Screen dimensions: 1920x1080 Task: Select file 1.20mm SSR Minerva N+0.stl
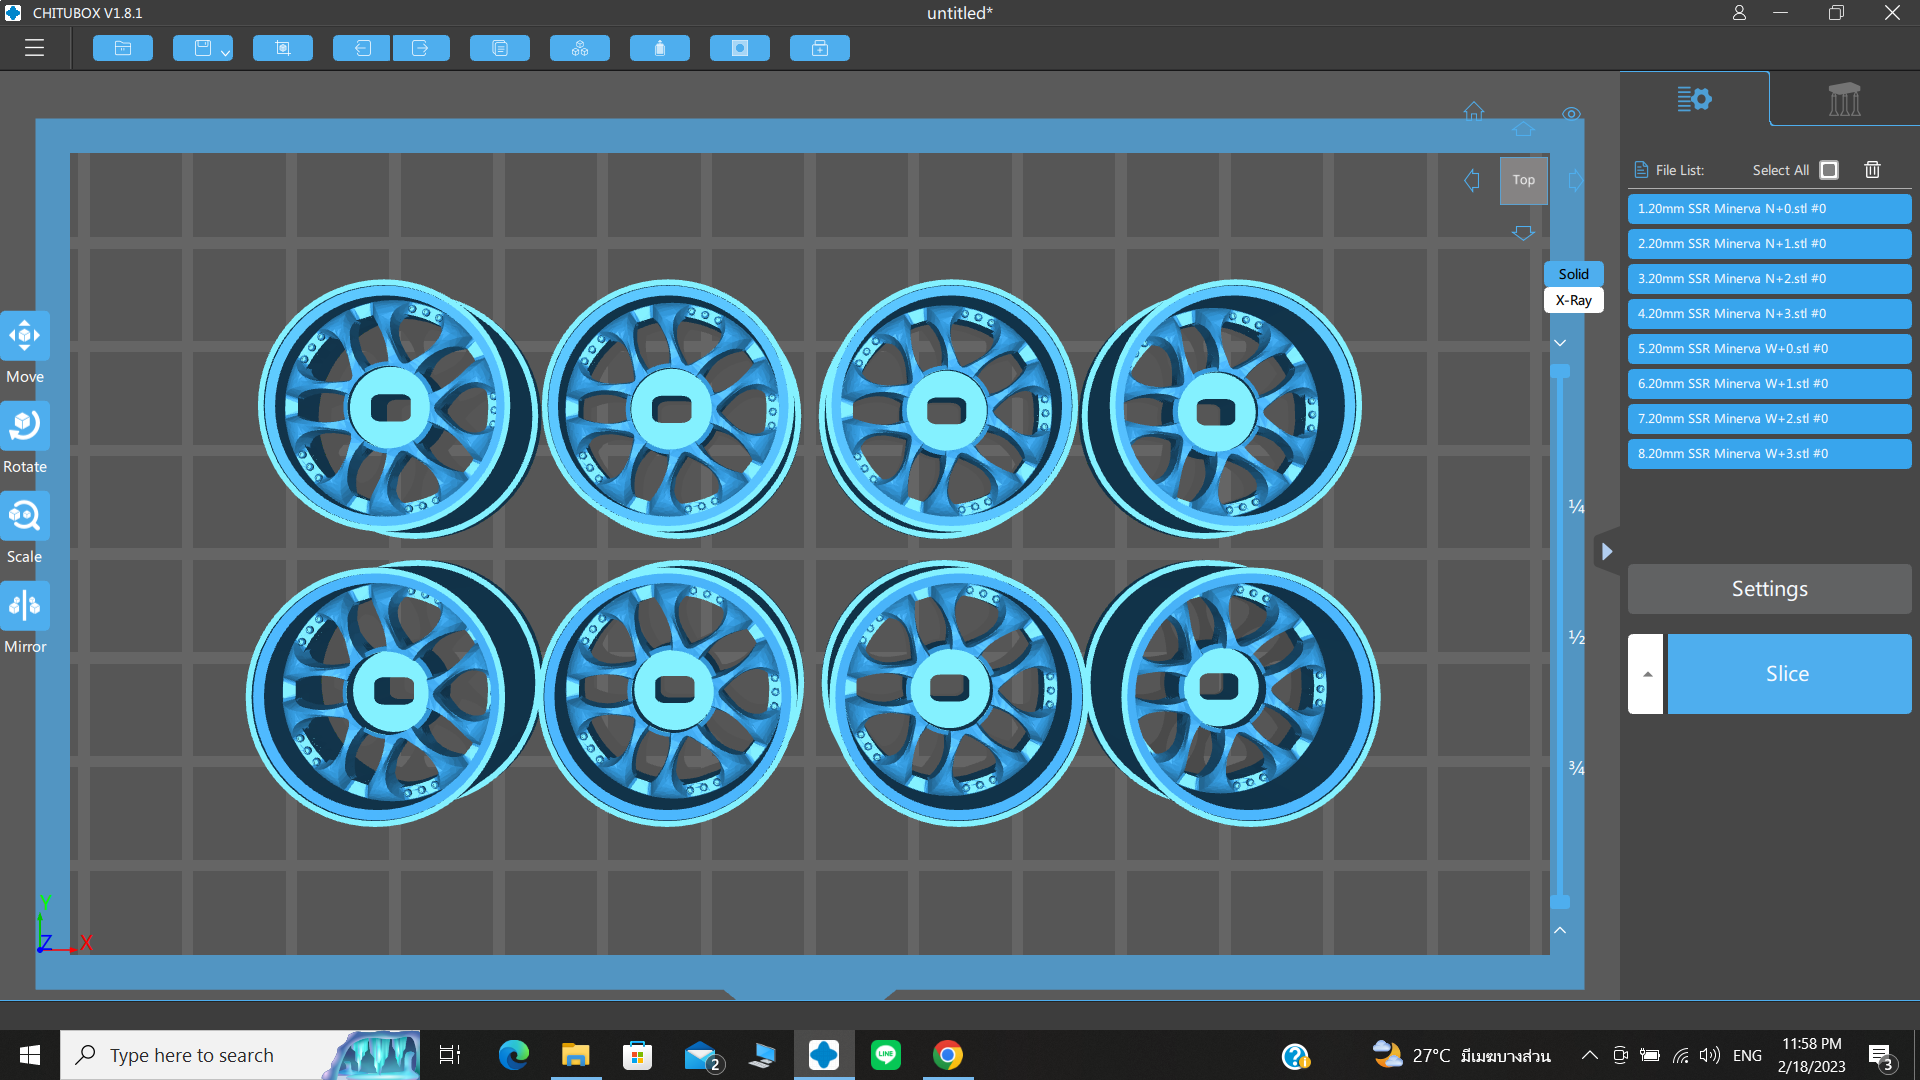1770,209
